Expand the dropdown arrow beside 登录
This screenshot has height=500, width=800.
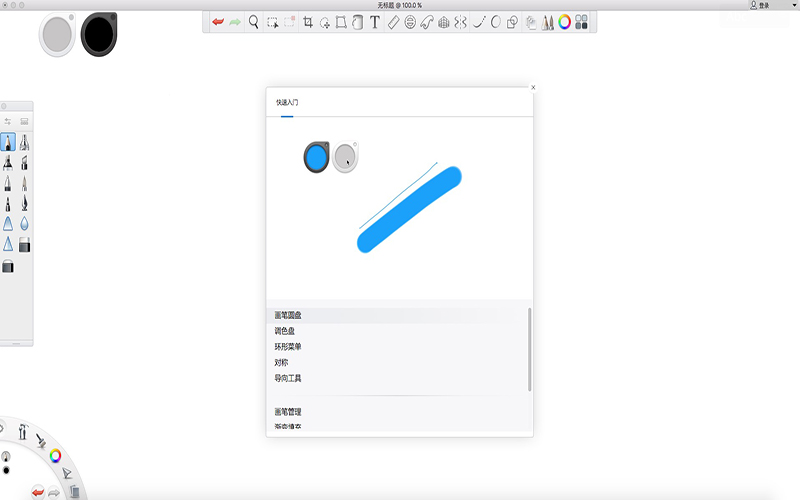click(794, 5)
